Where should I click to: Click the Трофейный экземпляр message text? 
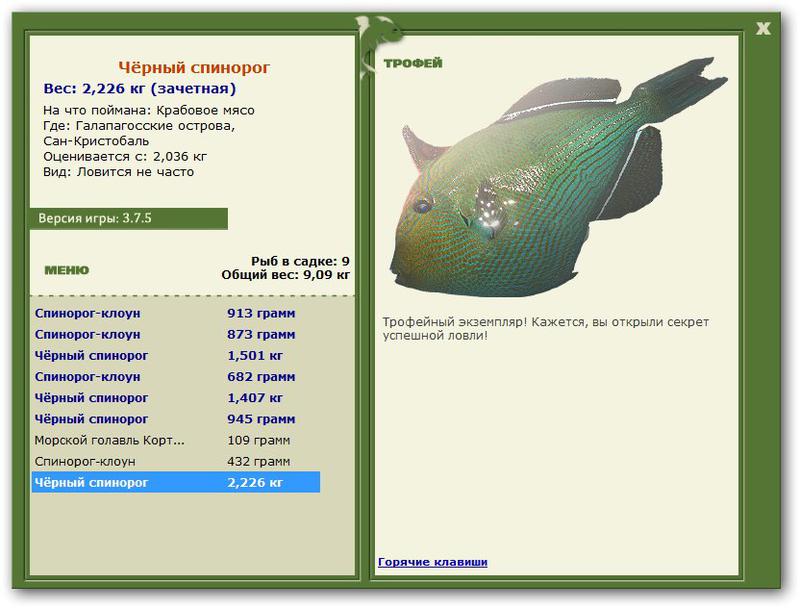(x=546, y=329)
